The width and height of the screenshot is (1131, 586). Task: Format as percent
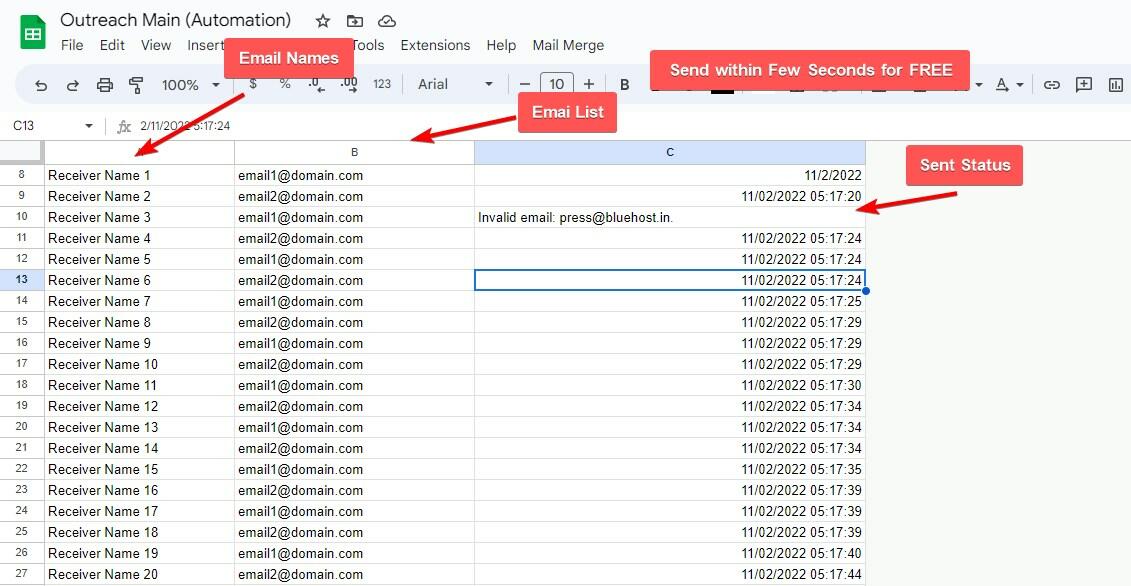pos(285,84)
